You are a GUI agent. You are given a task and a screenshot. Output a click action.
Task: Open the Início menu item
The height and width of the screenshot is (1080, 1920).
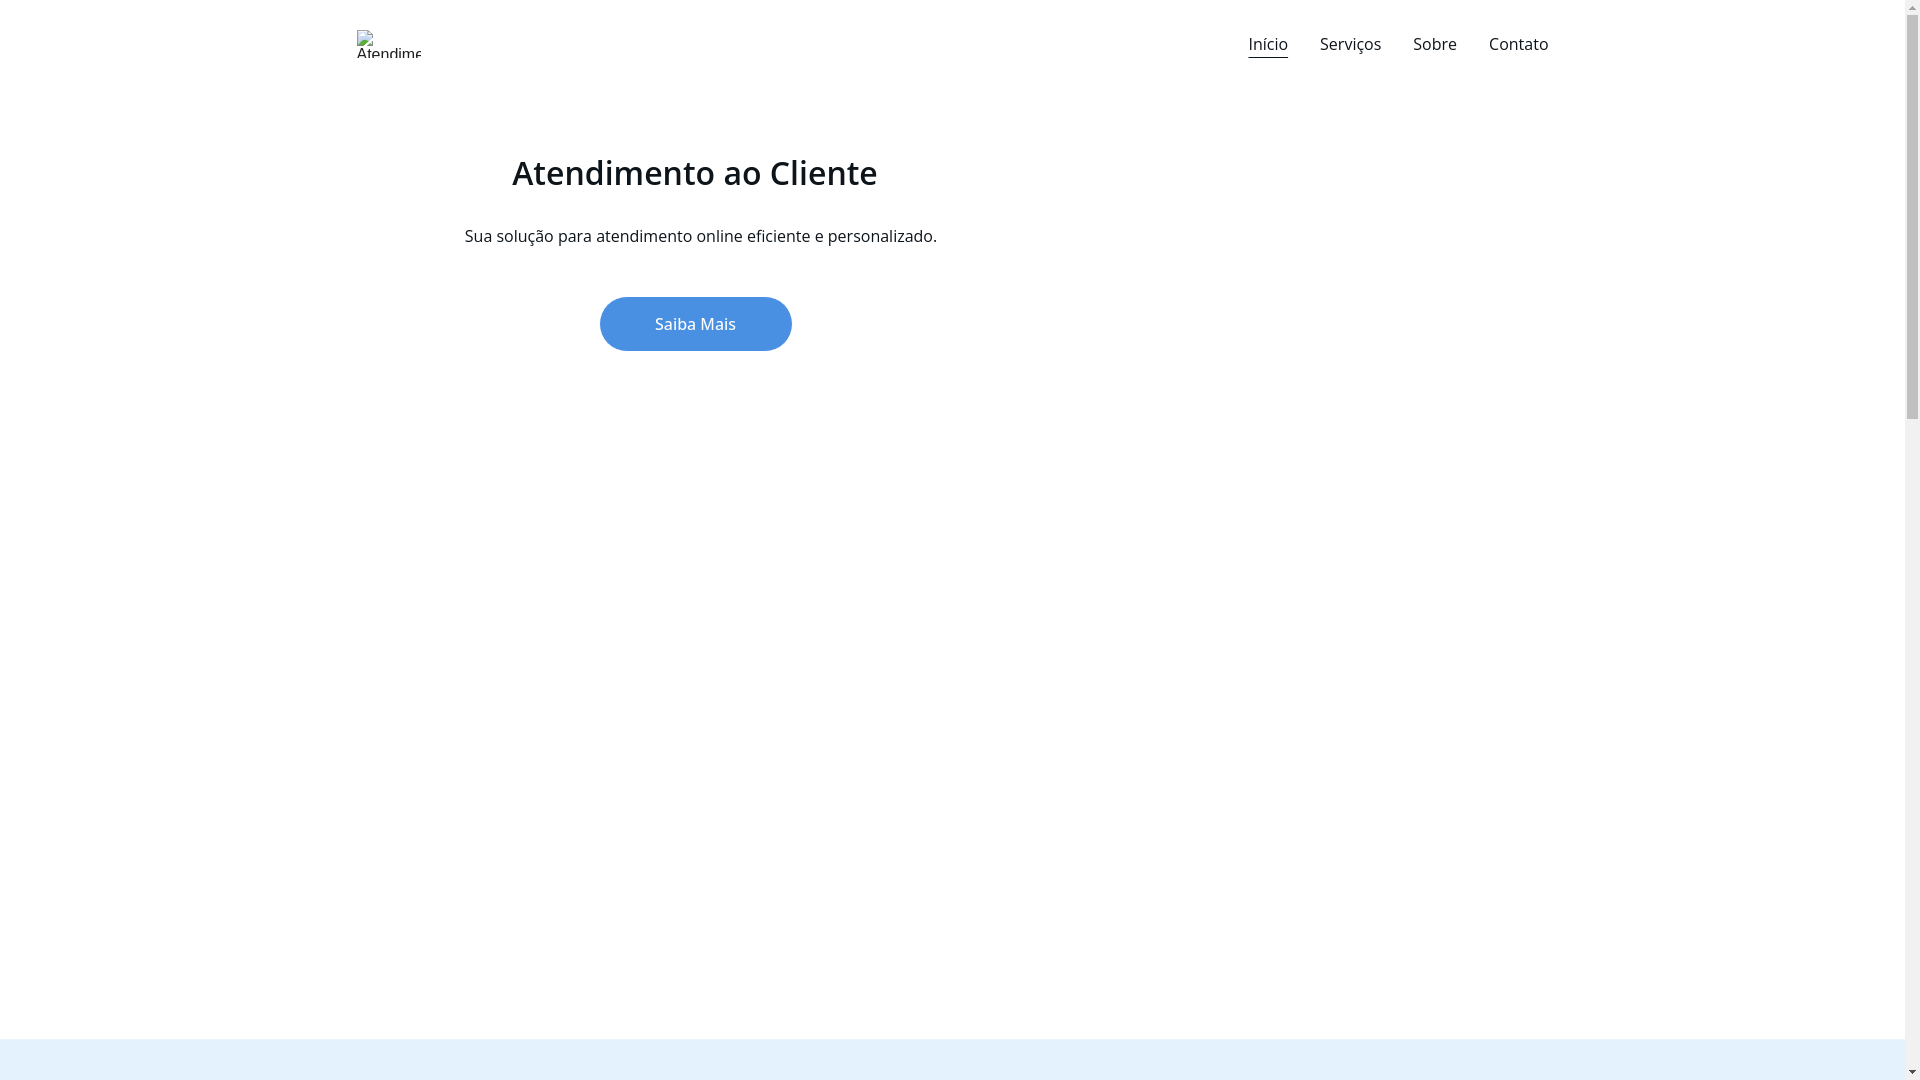(x=1267, y=44)
